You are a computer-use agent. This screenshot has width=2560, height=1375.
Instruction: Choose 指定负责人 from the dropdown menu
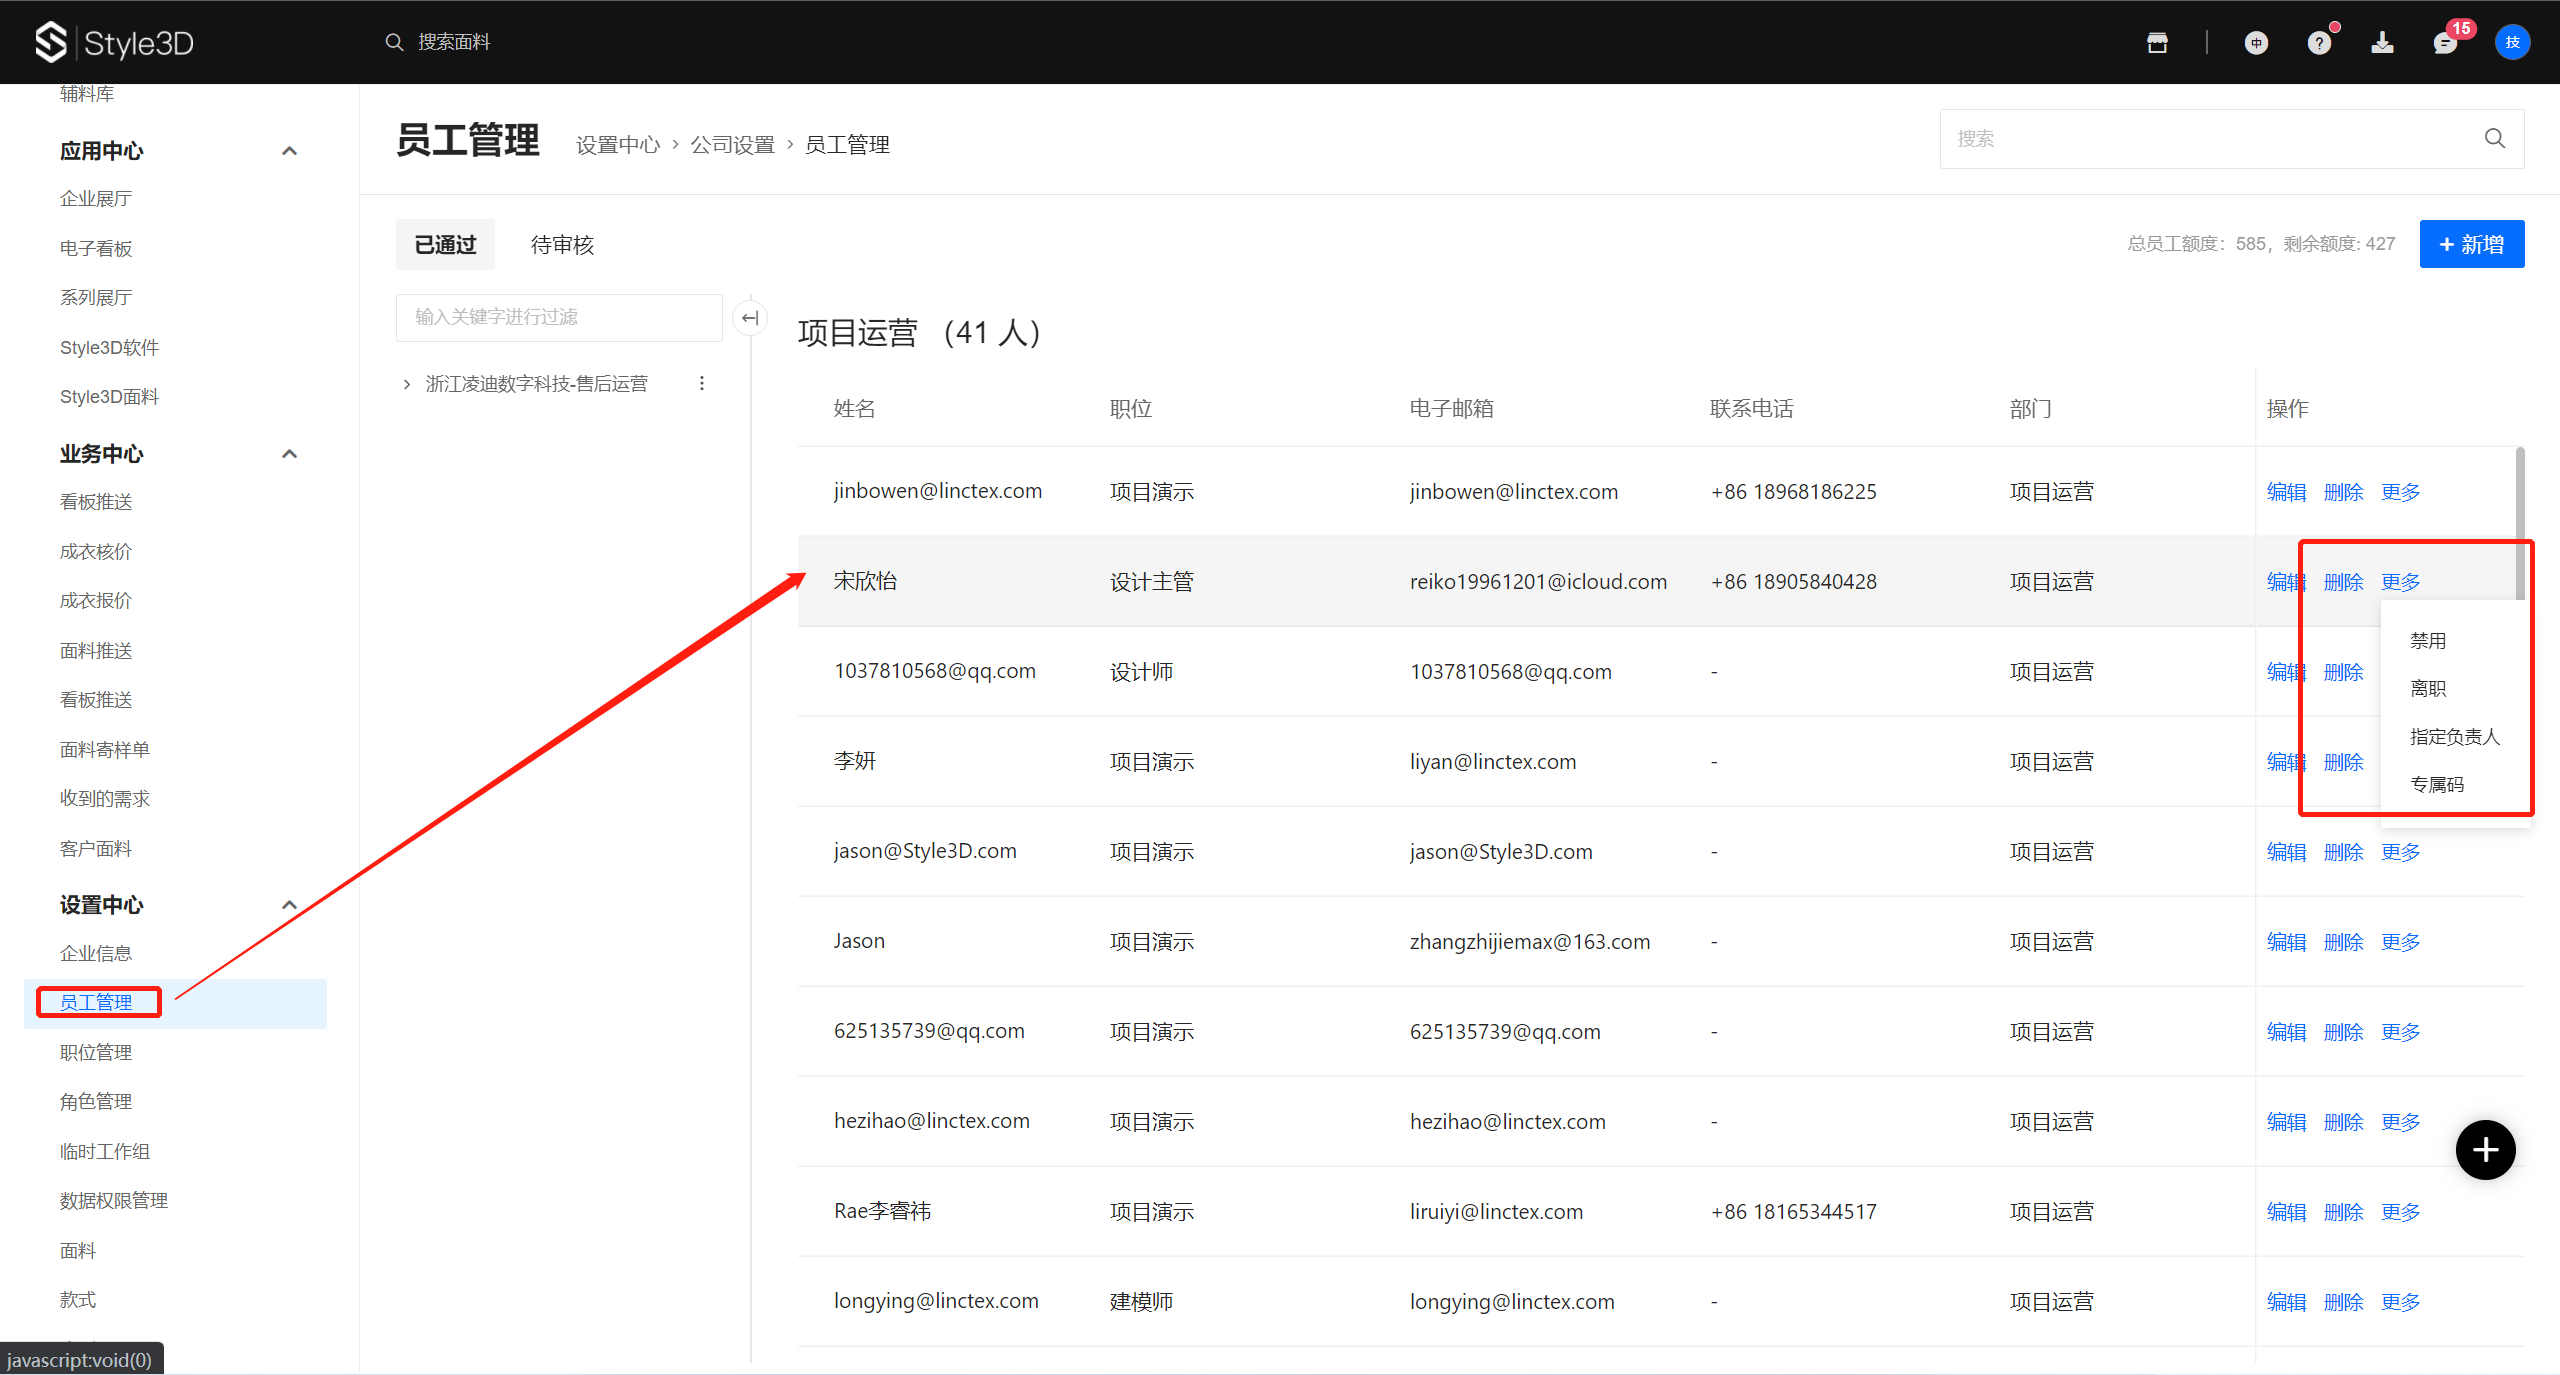pyautogui.click(x=2454, y=737)
